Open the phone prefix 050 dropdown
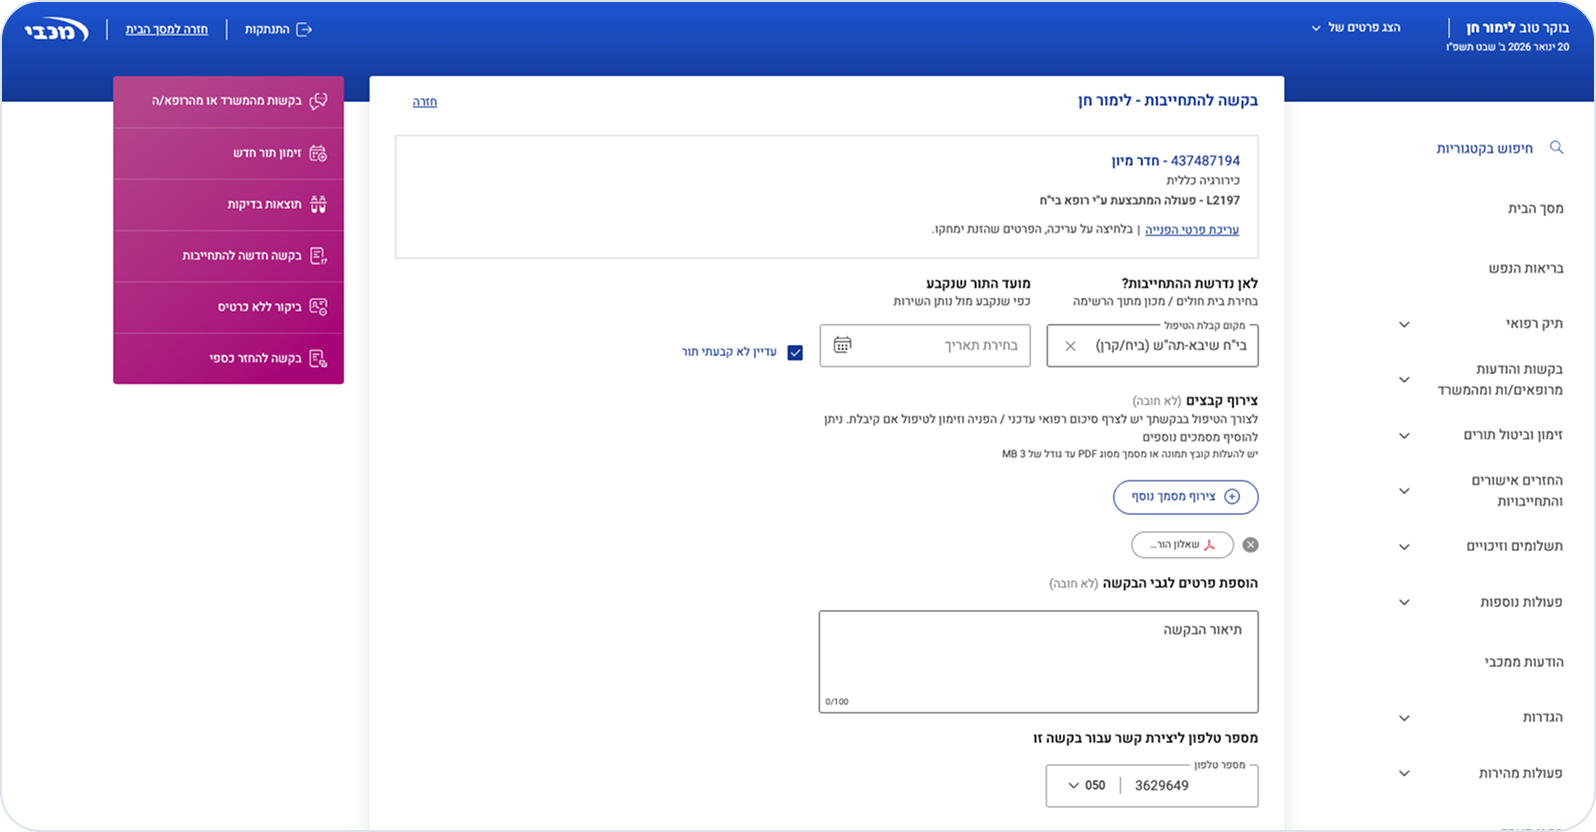The height and width of the screenshot is (832, 1596). 1086,786
